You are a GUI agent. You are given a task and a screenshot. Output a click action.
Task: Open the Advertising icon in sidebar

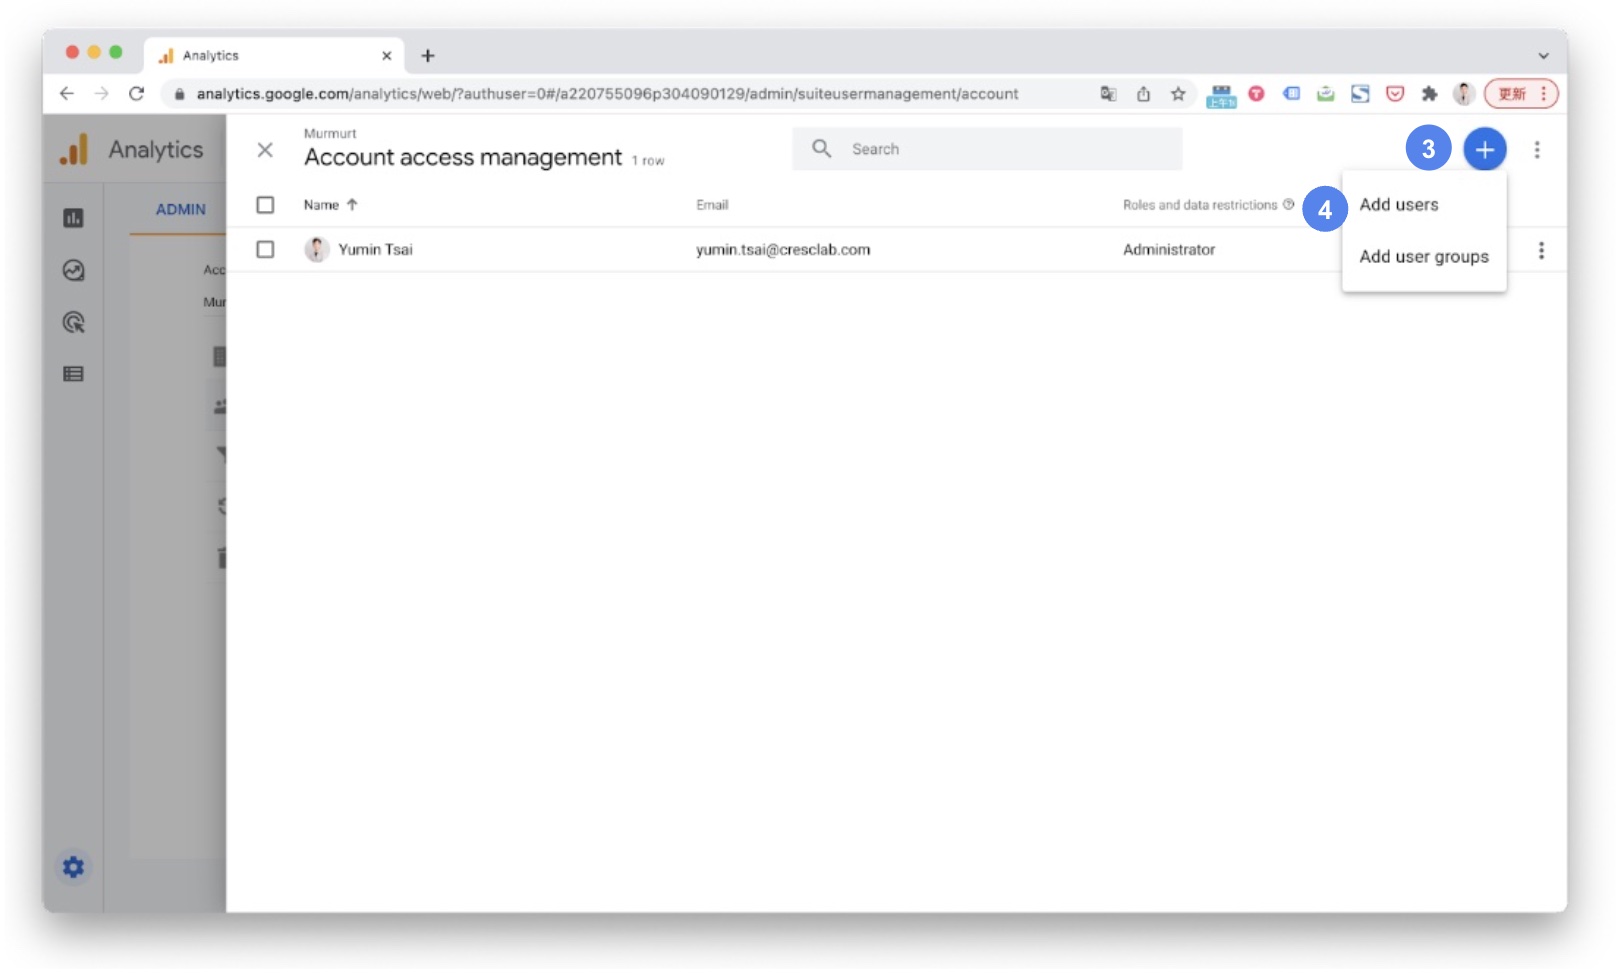73,322
